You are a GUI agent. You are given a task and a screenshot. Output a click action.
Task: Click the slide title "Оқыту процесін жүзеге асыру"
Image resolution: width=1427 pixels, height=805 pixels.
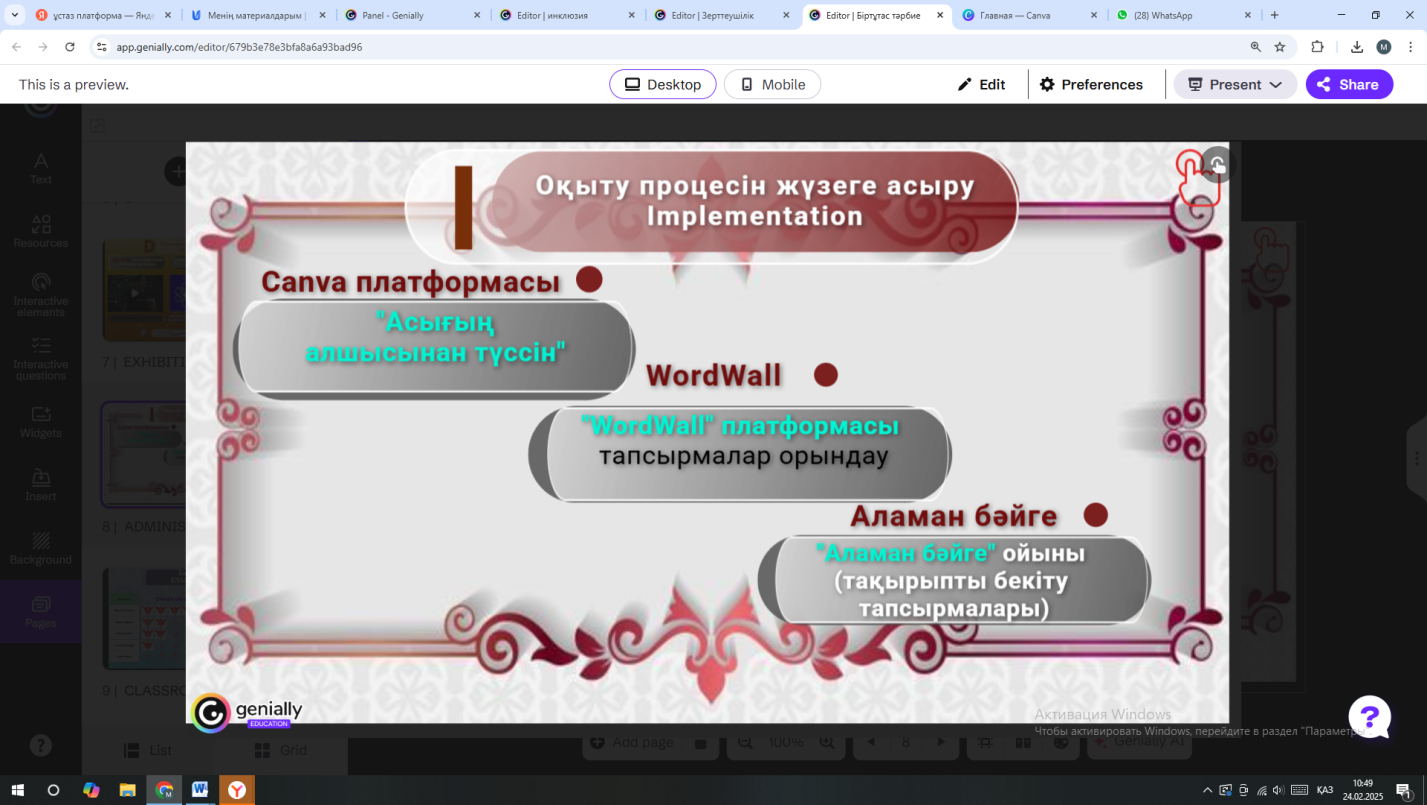pos(754,186)
